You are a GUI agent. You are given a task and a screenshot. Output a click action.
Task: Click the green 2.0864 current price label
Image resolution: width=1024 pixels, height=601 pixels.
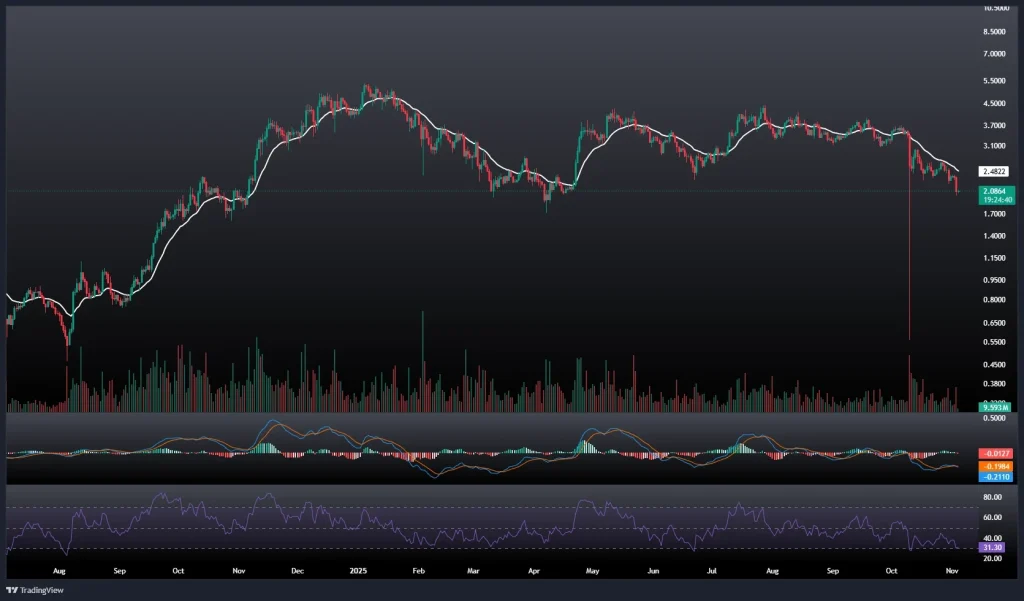point(996,190)
